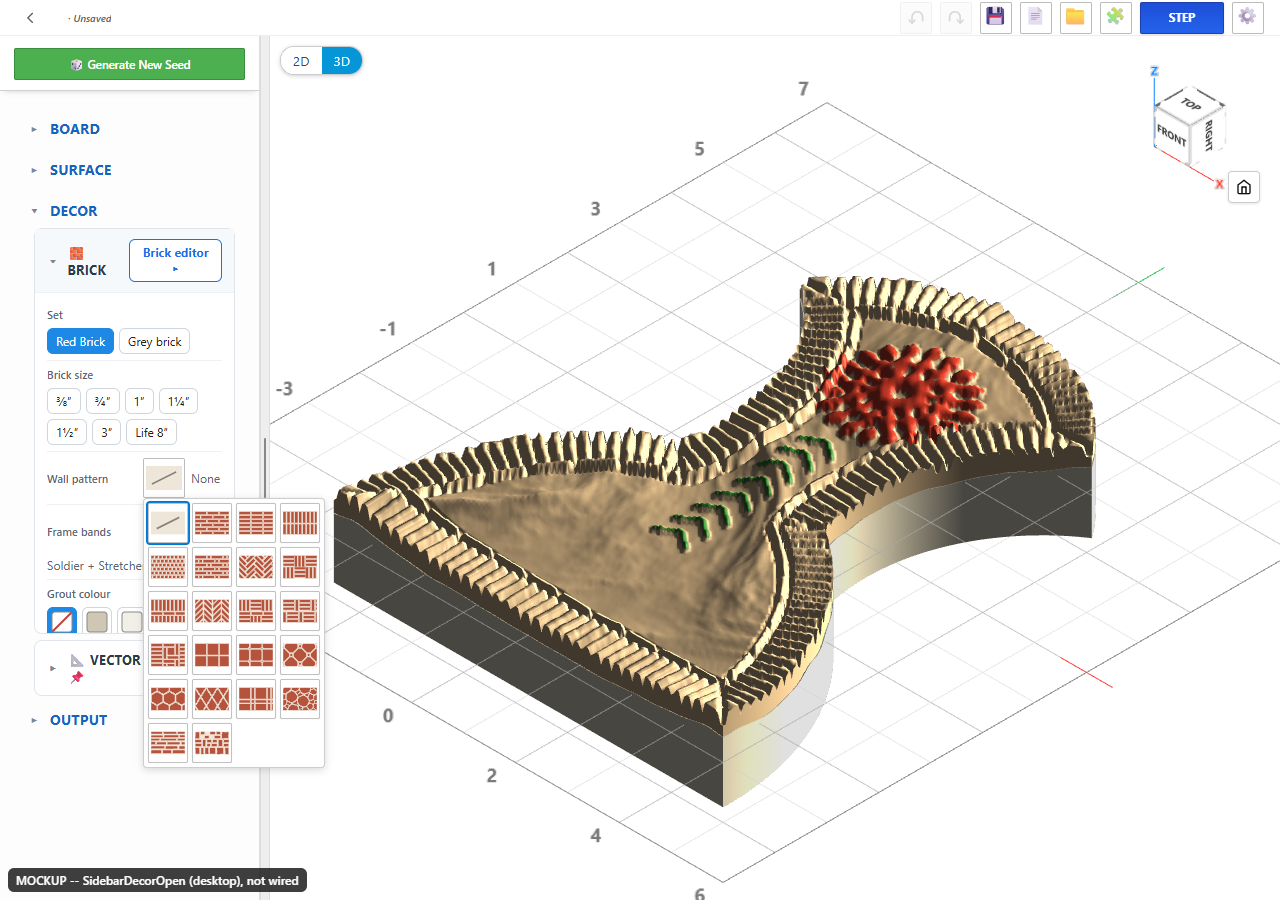Choose the herringbone wall pattern thumbnail
Screen dimensions: 1280x900
tap(256, 567)
